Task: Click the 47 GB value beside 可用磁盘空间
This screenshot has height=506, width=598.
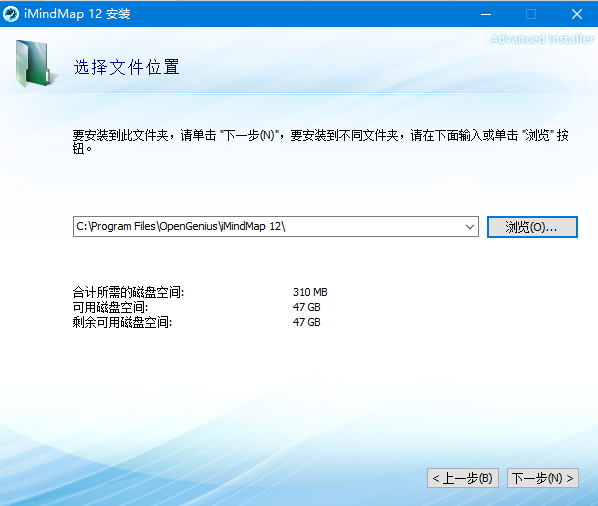Action: (307, 307)
